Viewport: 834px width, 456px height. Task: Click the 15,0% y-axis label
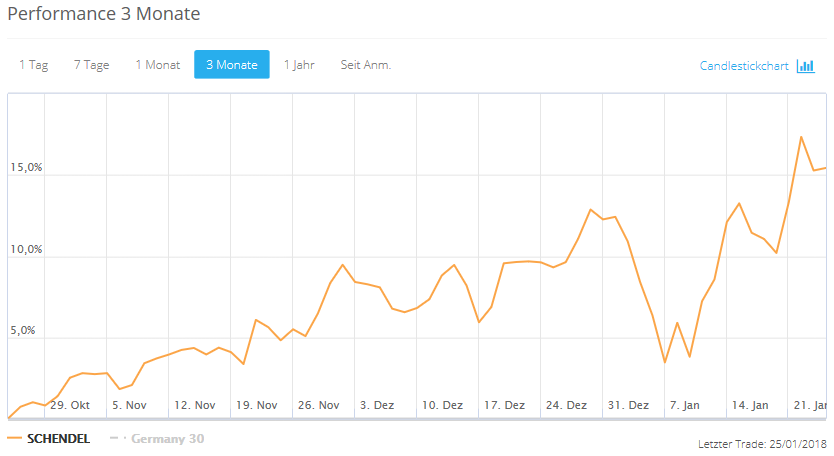click(x=27, y=167)
